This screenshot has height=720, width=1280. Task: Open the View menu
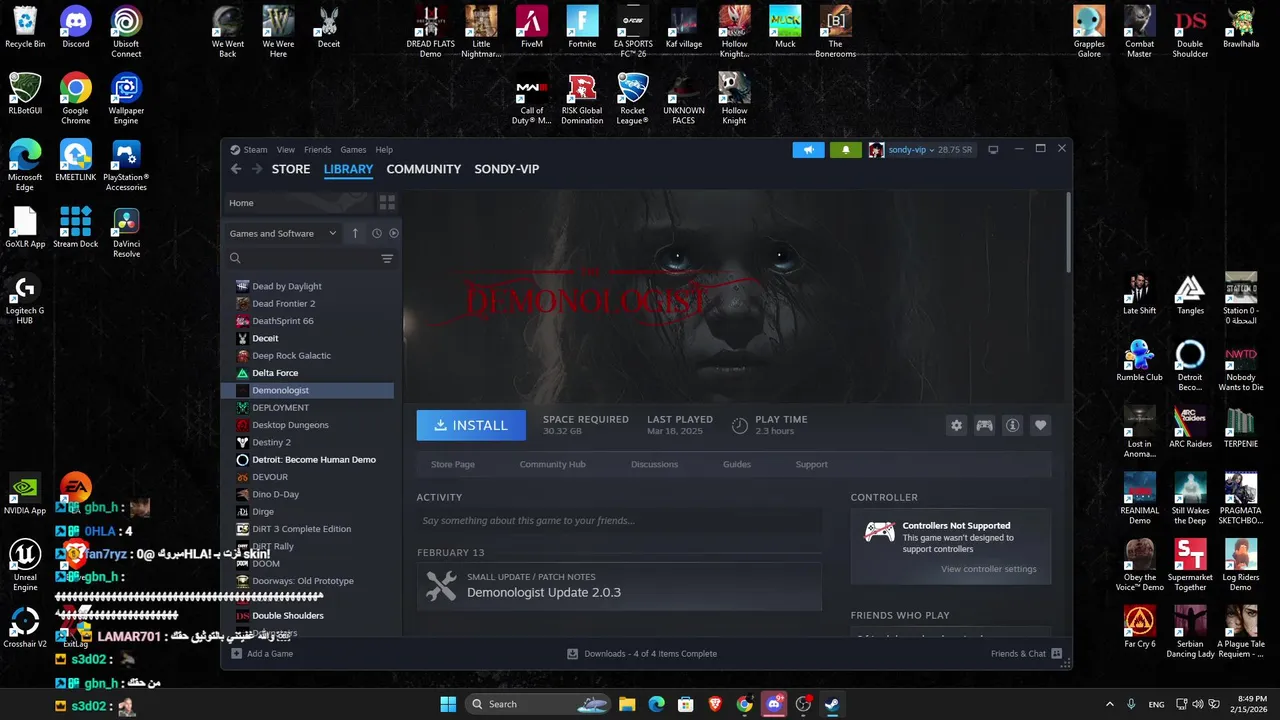point(286,150)
